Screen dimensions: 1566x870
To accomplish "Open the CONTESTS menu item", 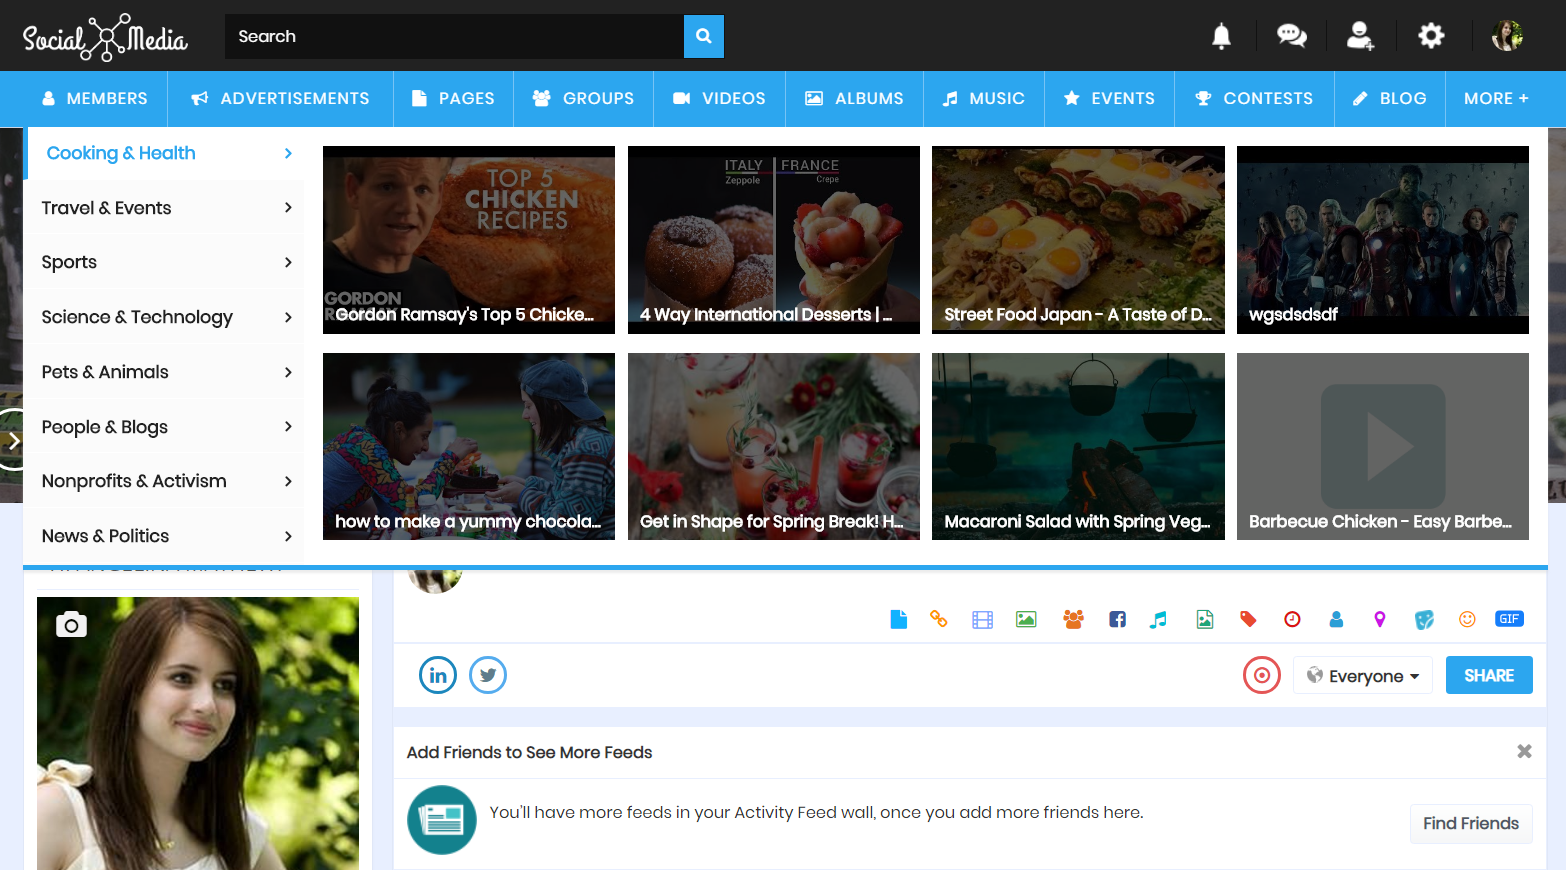I will [x=1253, y=98].
